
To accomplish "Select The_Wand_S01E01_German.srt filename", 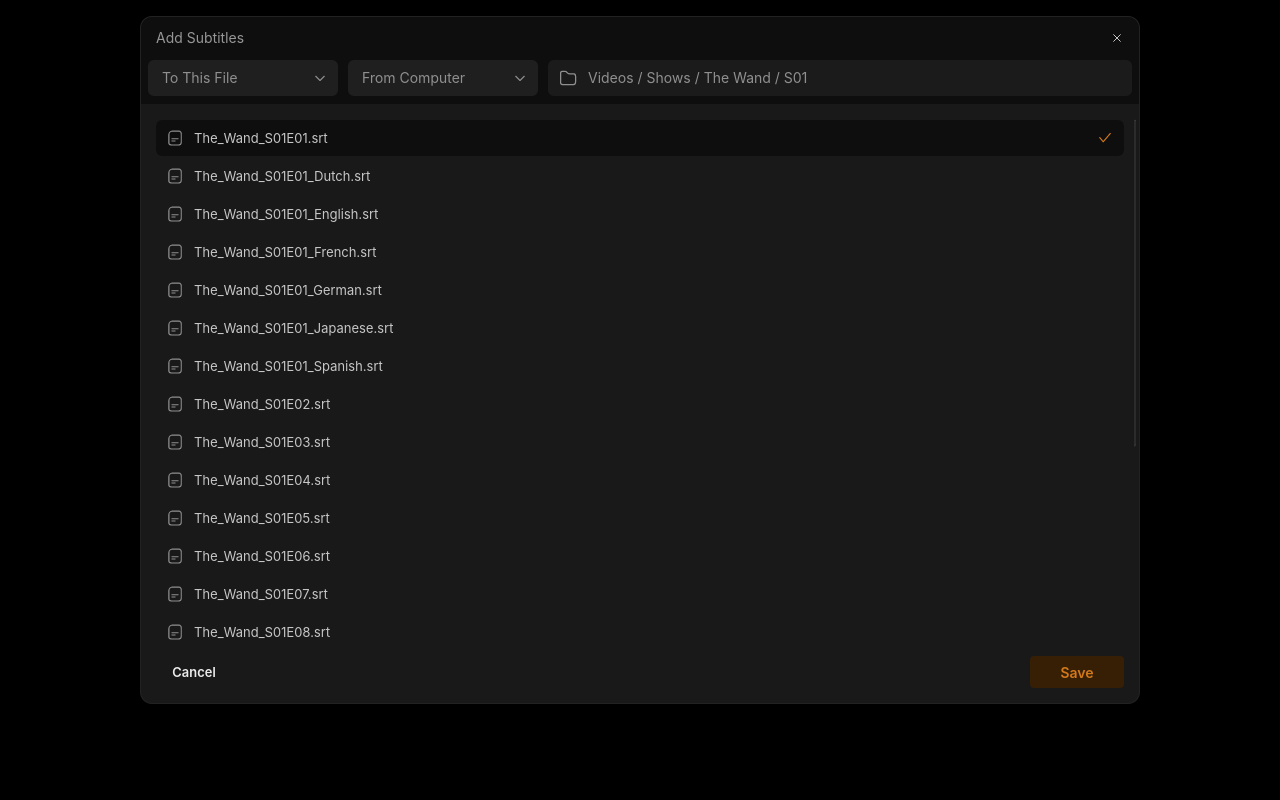I will pyautogui.click(x=288, y=290).
